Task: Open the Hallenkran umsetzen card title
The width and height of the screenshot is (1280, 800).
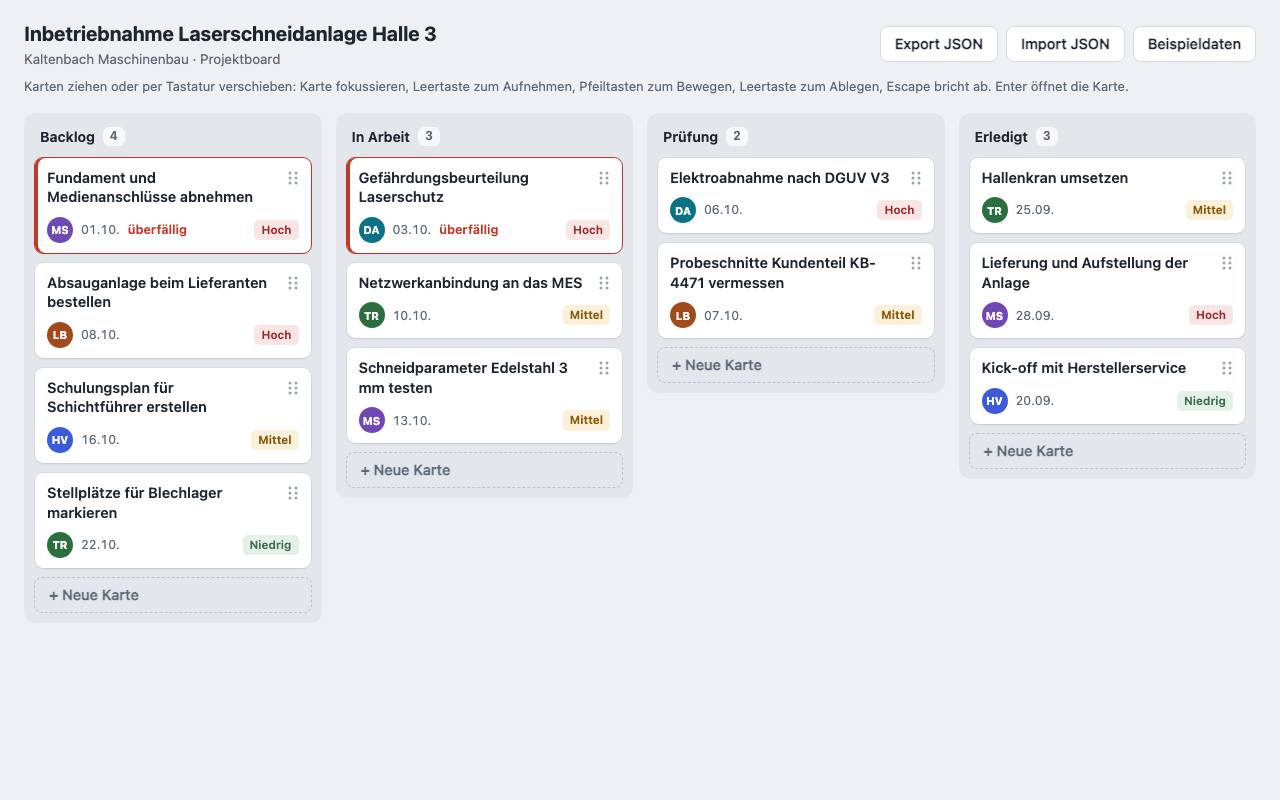Action: tap(1054, 178)
